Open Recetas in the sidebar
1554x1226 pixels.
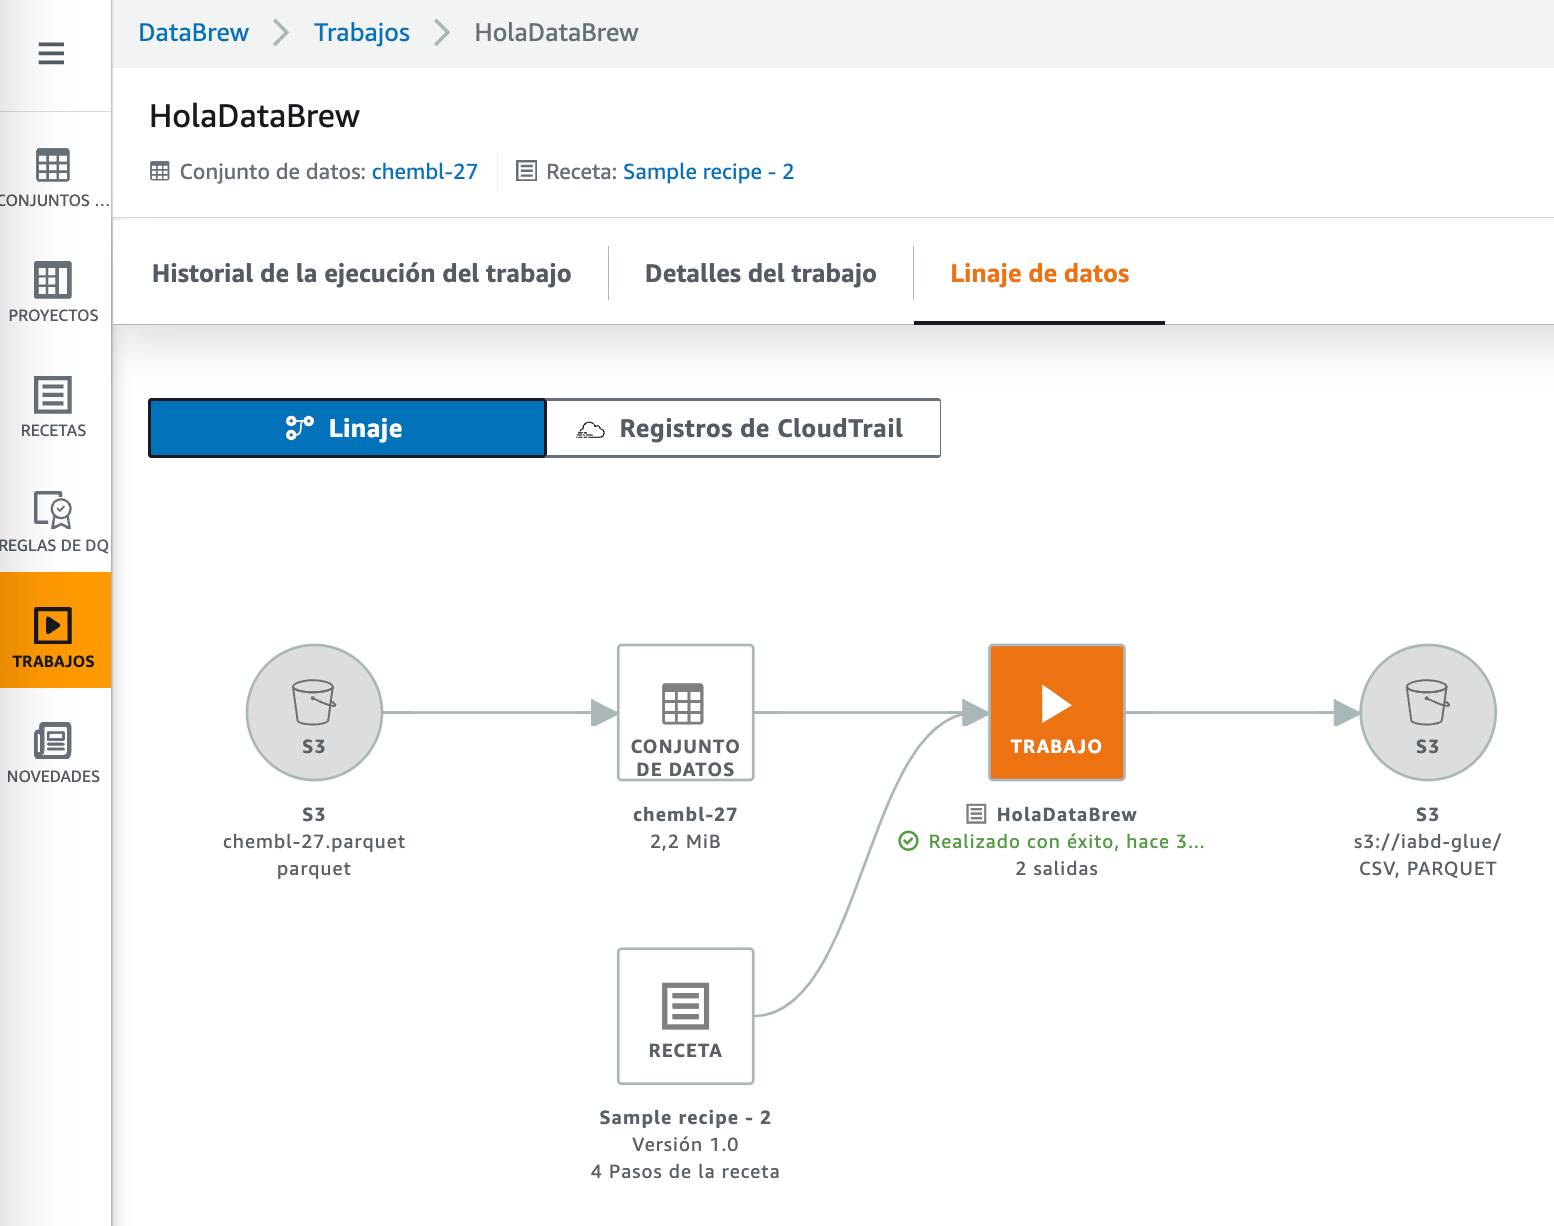pos(54,407)
